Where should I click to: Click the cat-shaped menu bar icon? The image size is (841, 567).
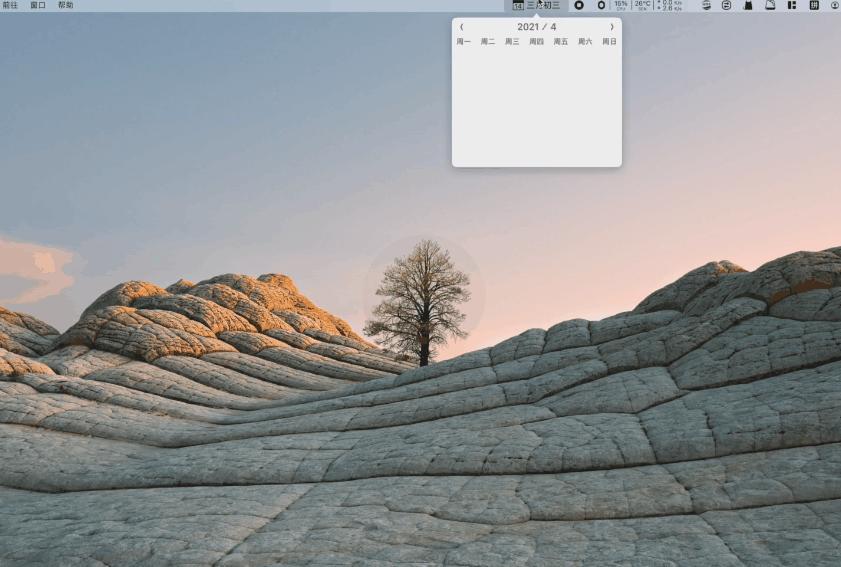coord(748,5)
